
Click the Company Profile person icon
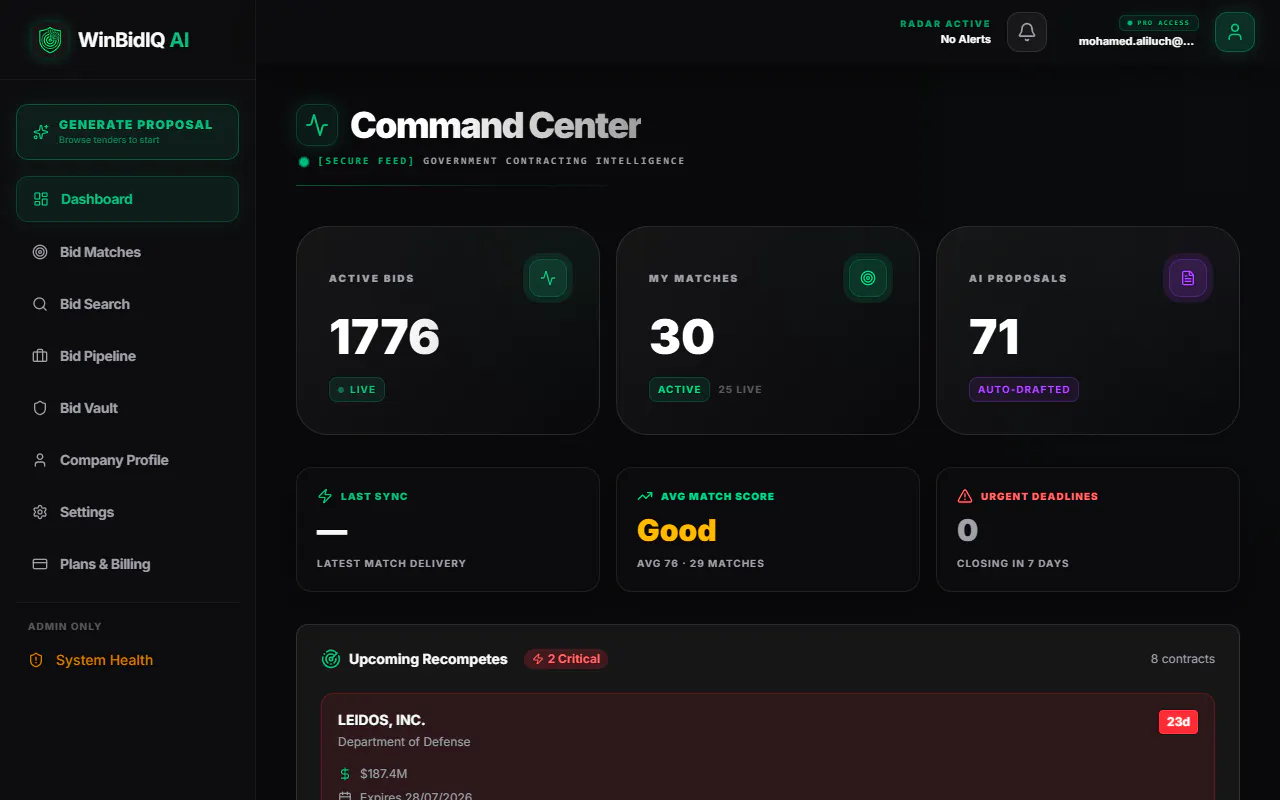click(x=40, y=460)
